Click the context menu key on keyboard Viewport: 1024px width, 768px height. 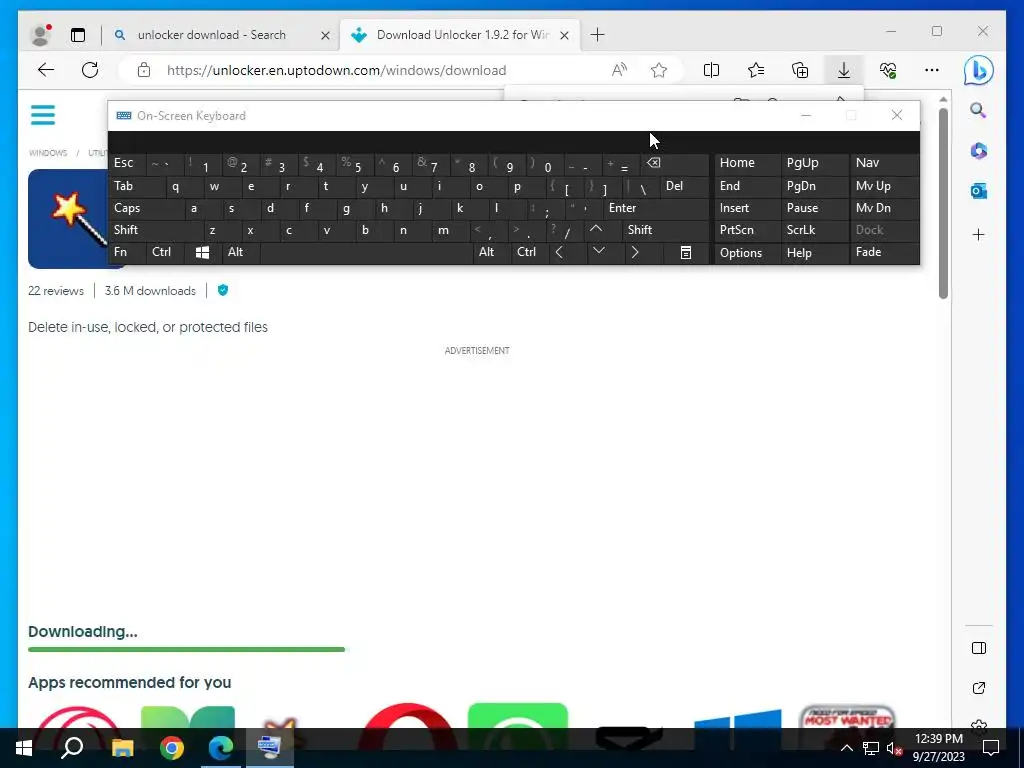[686, 252]
